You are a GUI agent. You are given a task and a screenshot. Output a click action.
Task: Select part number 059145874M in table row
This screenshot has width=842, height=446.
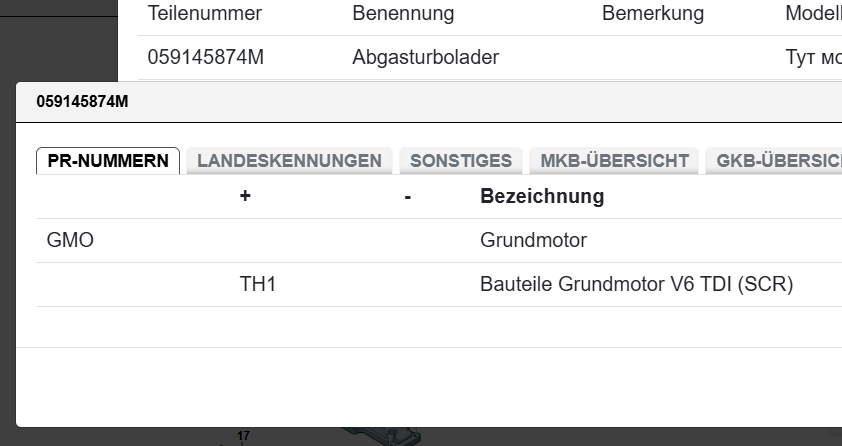pos(205,58)
